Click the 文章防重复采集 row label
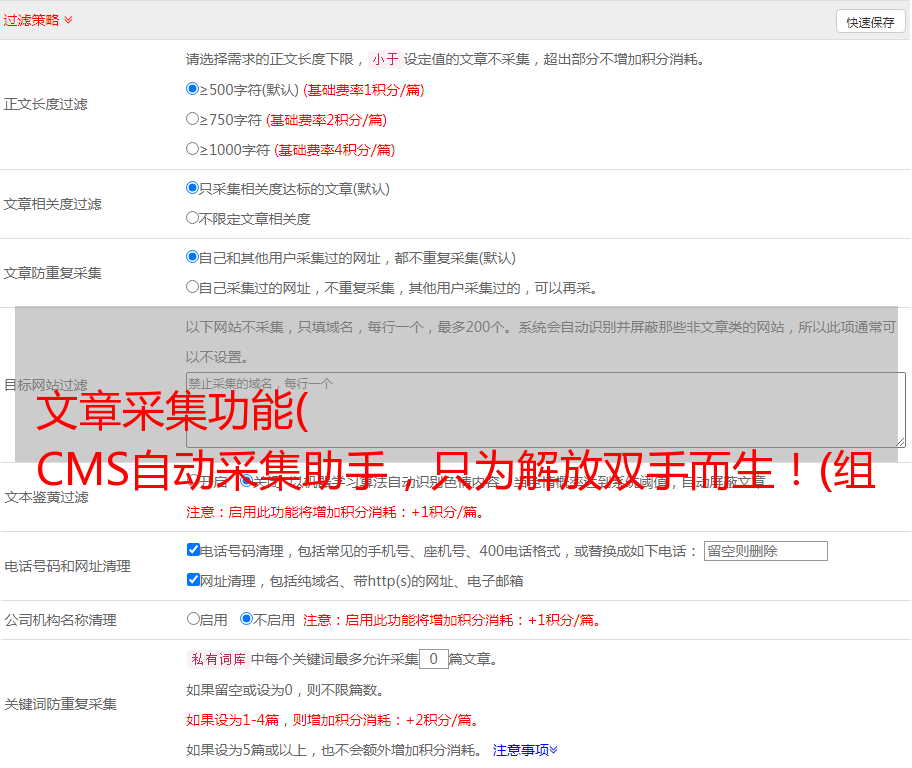Image resolution: width=912 pixels, height=768 pixels. 52,273
